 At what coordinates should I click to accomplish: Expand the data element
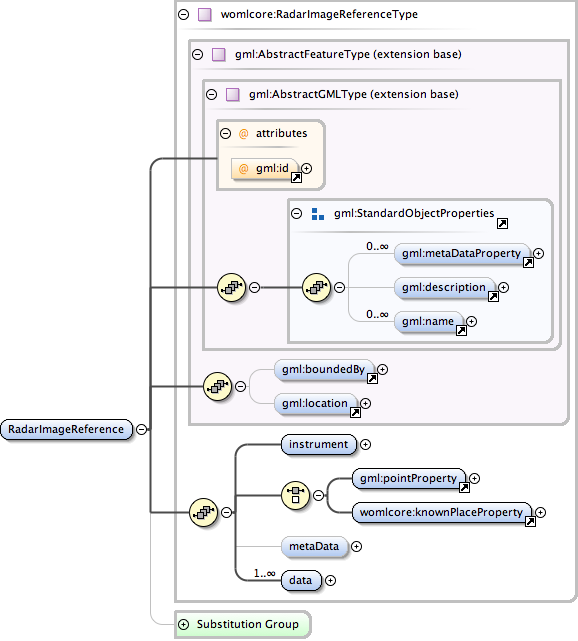point(330,580)
